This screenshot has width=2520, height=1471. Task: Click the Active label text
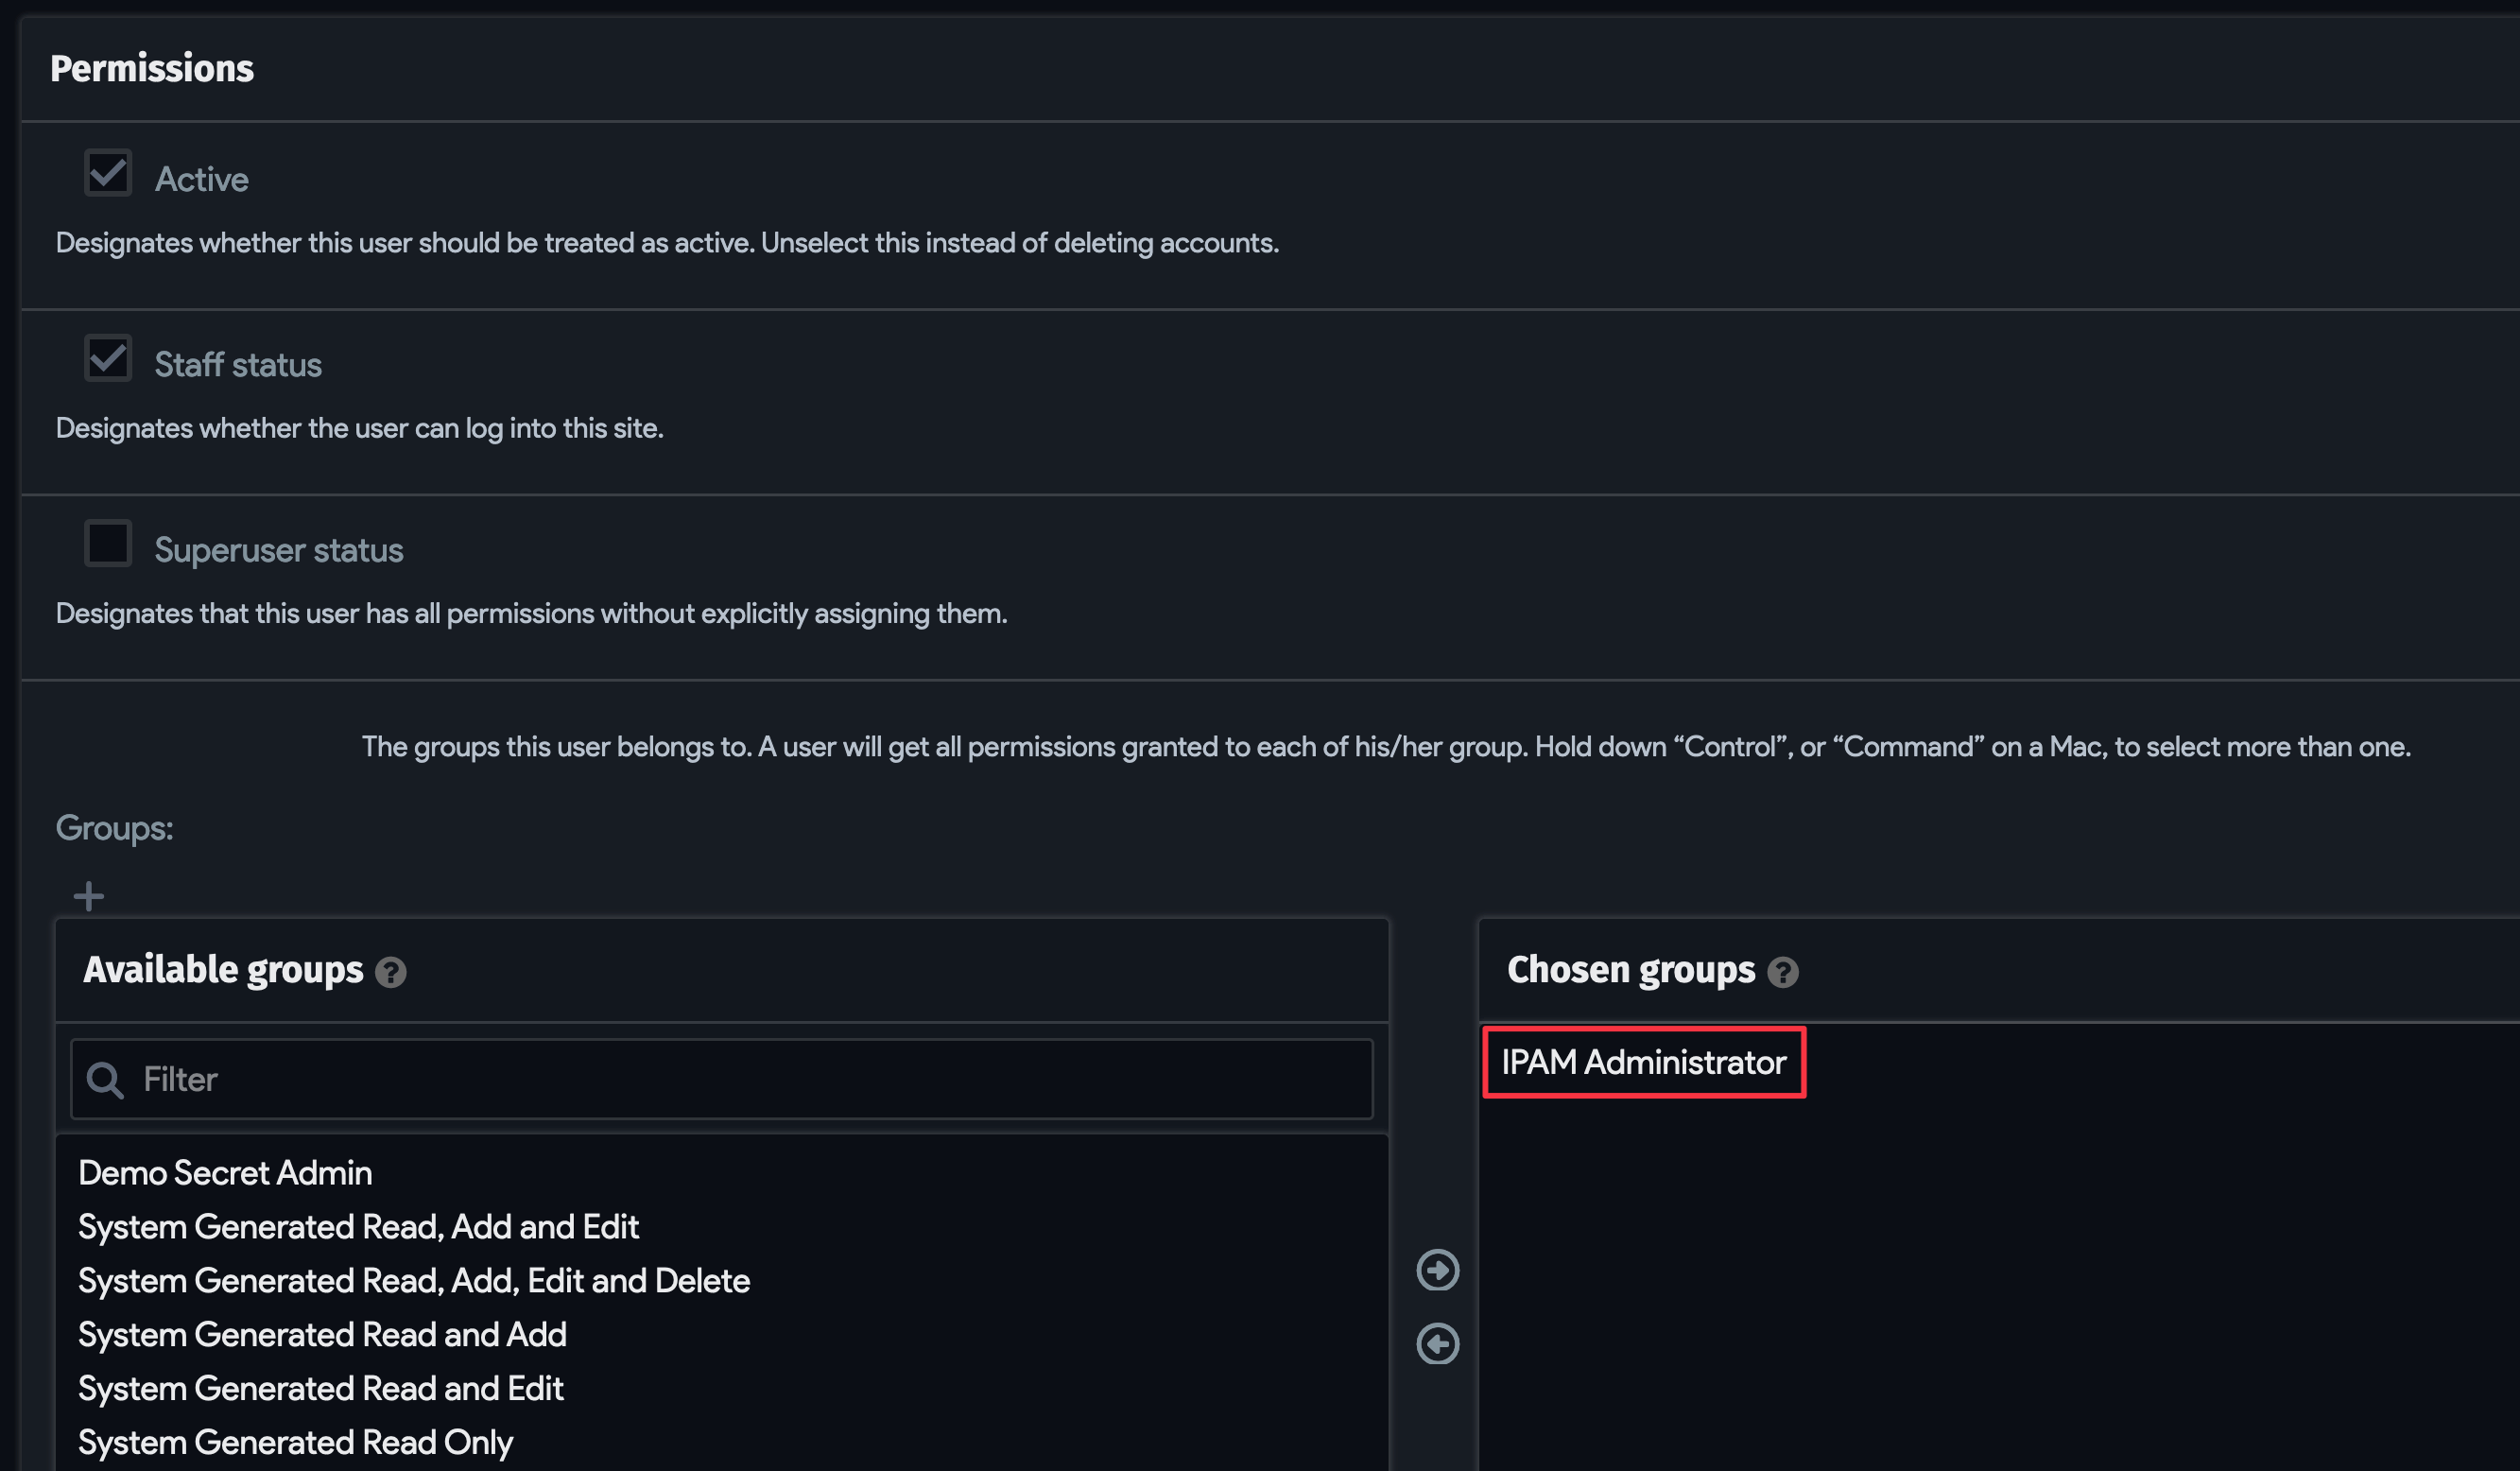pos(201,178)
